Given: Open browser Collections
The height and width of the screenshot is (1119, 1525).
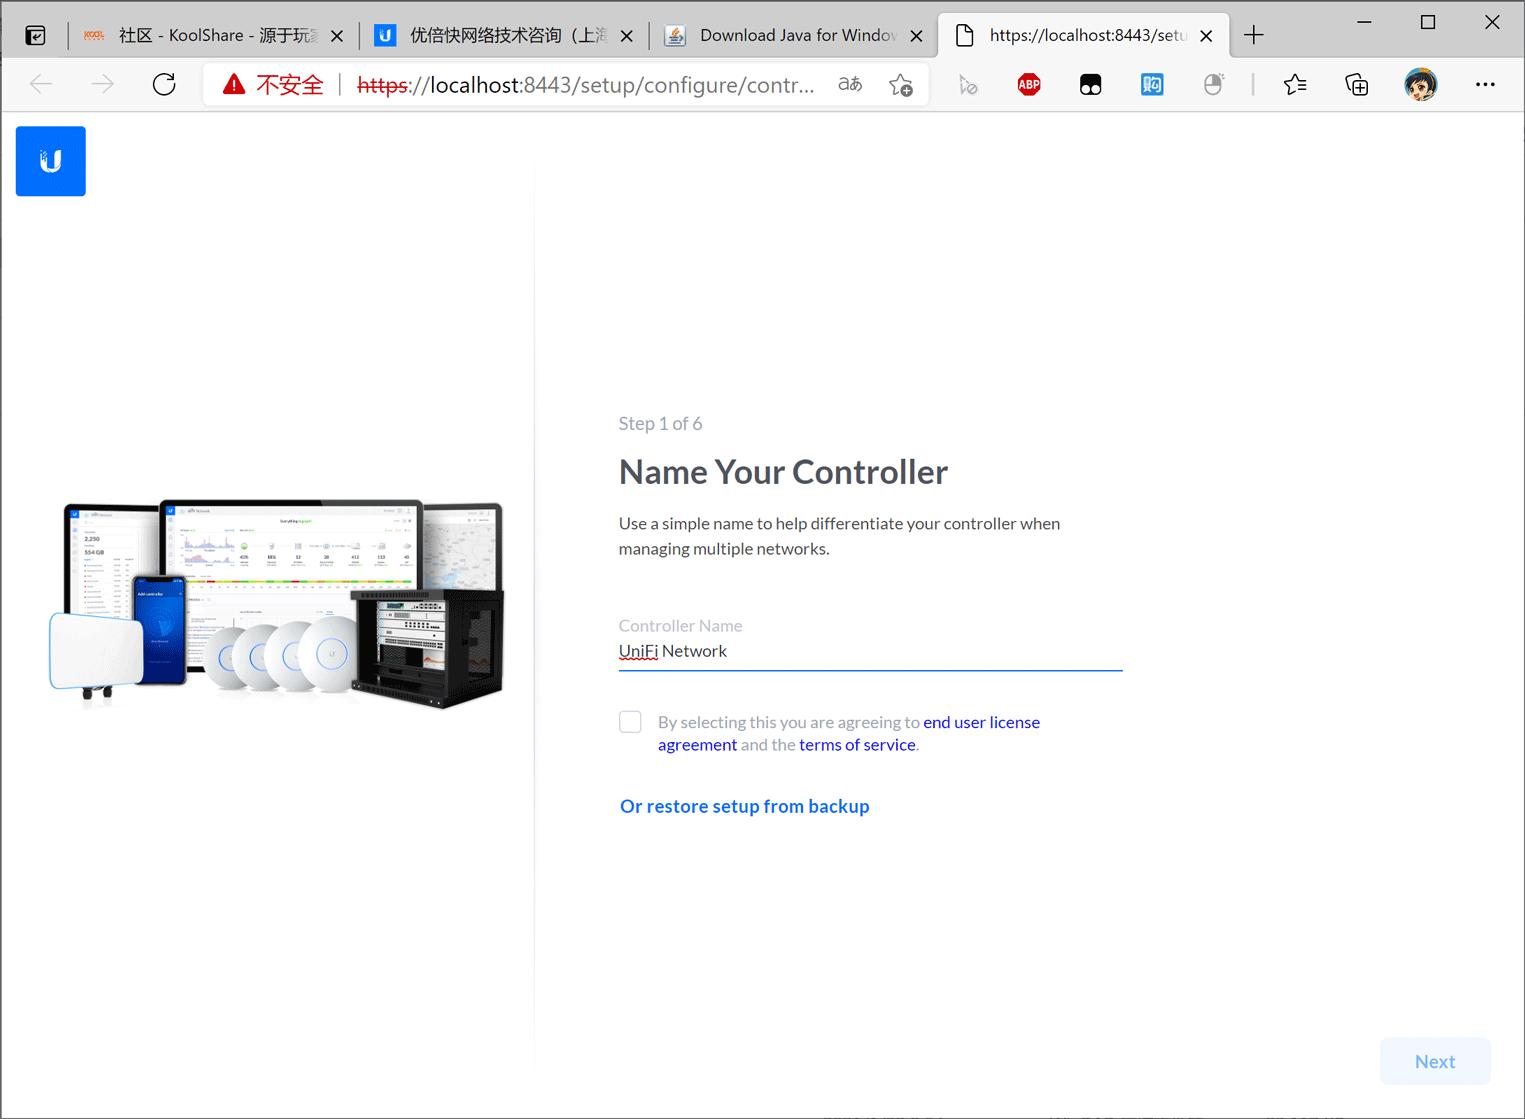Looking at the screenshot, I should point(1356,84).
